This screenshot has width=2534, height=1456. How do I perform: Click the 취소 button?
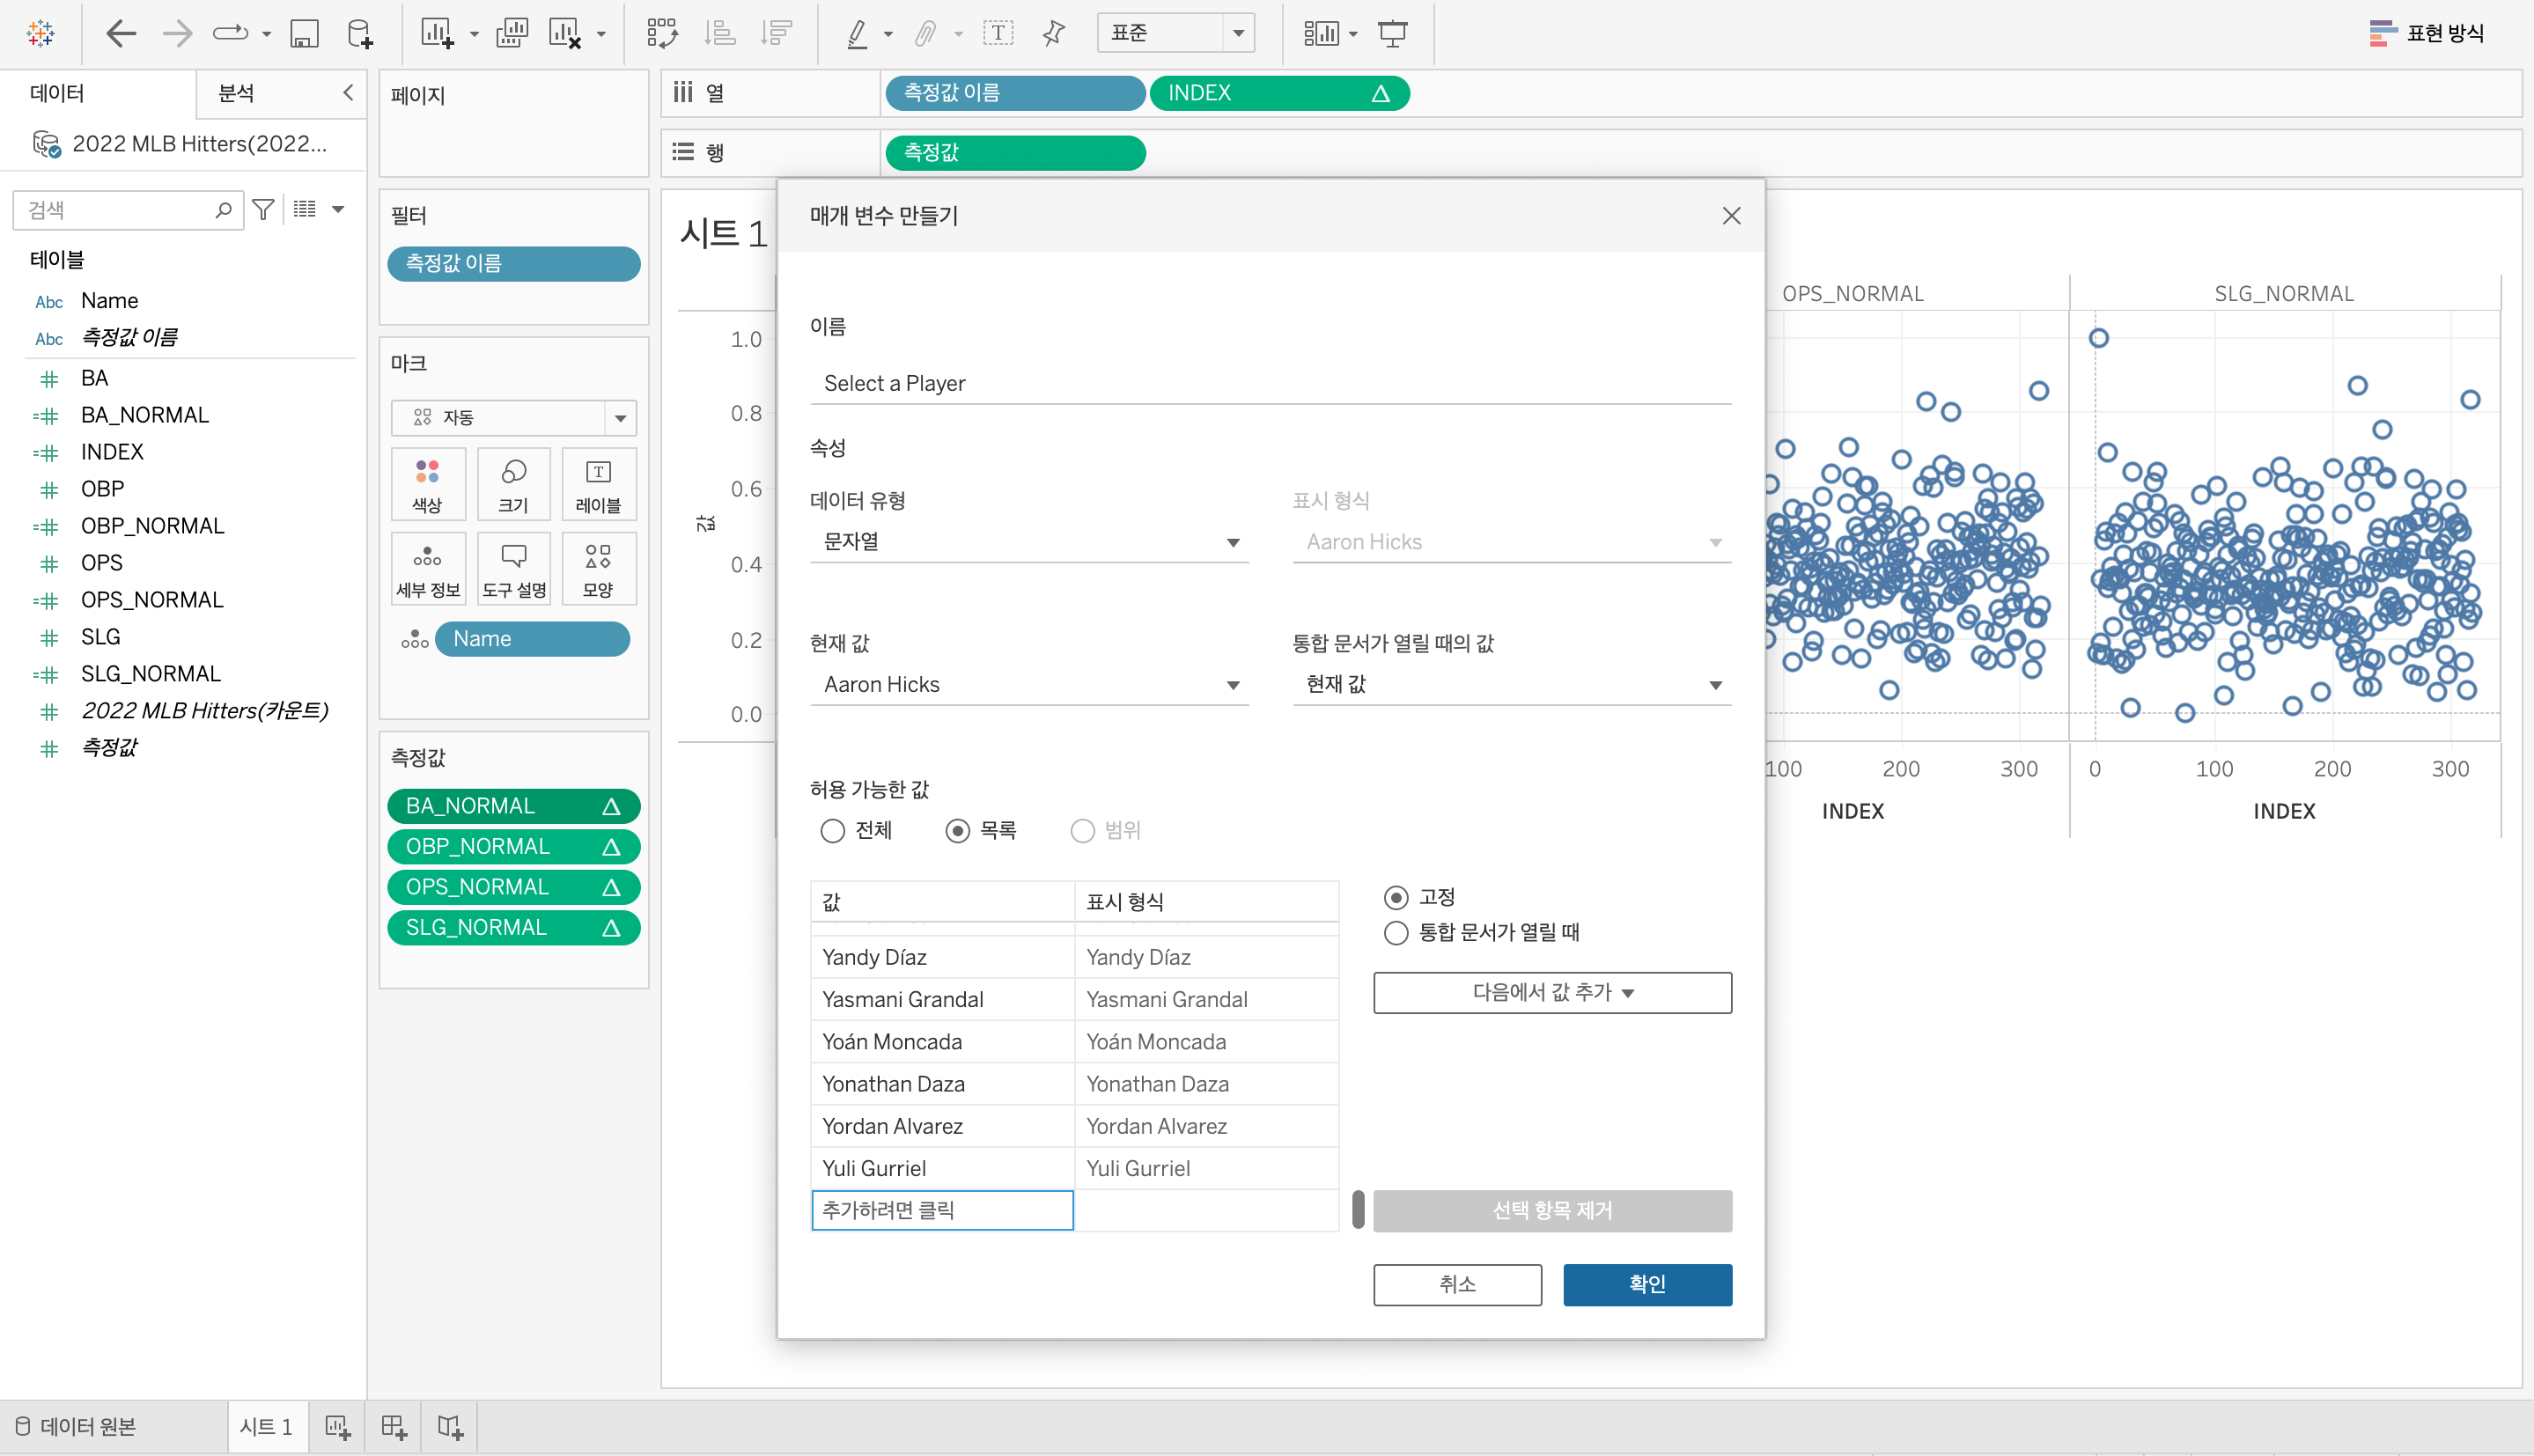pyautogui.click(x=1457, y=1285)
